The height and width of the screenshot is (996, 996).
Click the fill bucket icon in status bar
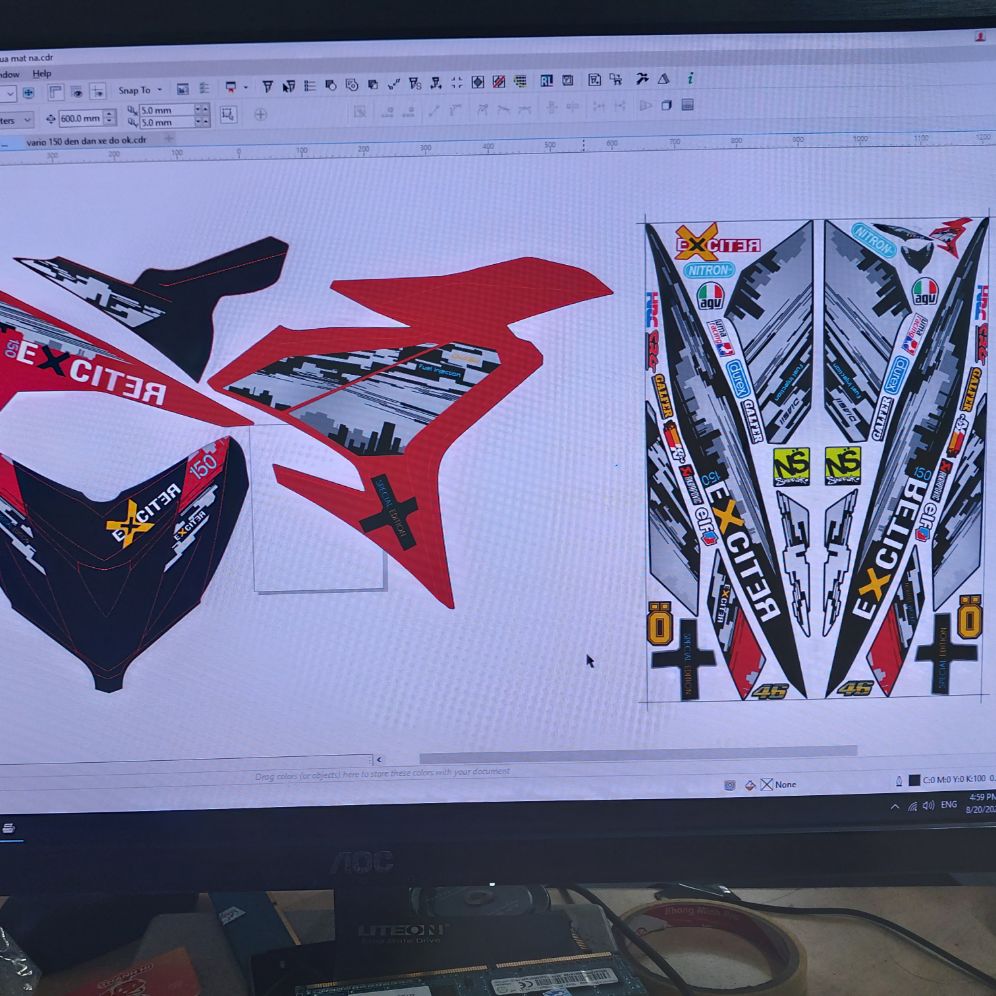coord(749,785)
